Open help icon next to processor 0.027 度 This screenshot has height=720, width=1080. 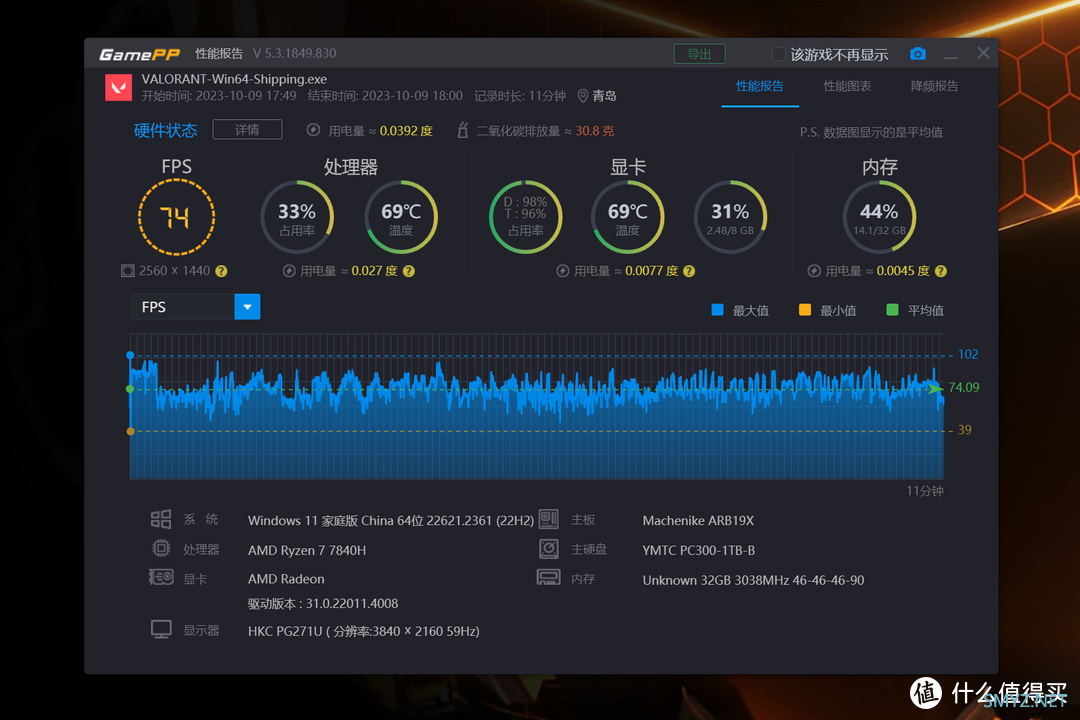409,271
